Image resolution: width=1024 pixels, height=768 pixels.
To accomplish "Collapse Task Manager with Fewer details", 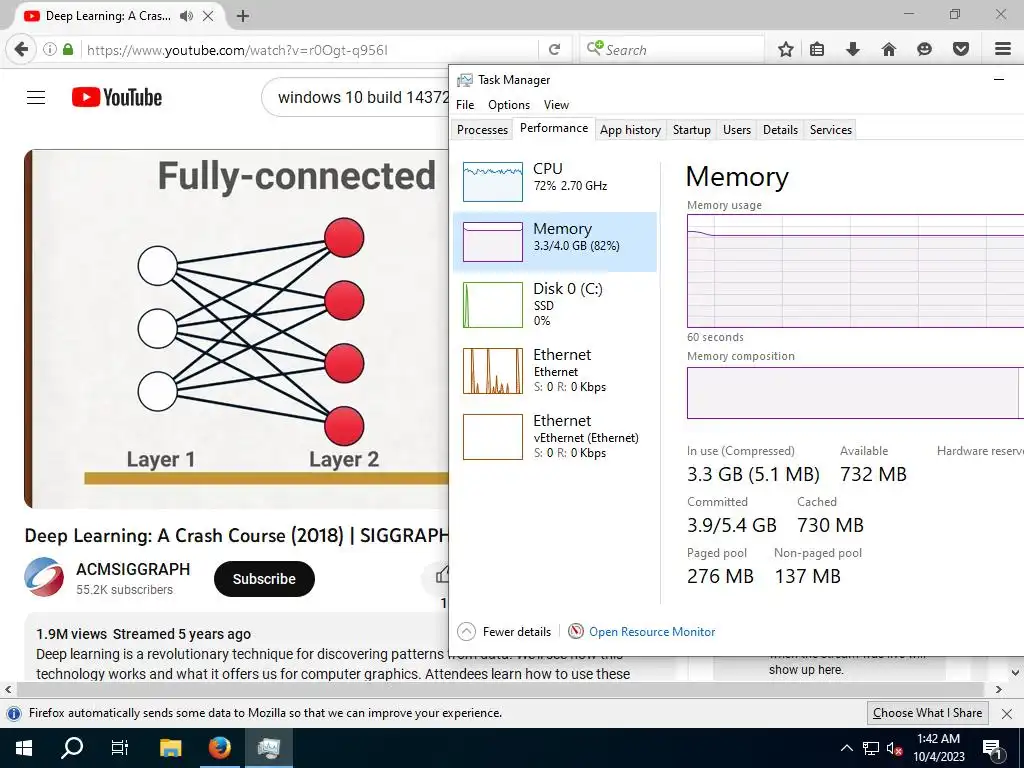I will pyautogui.click(x=504, y=632).
